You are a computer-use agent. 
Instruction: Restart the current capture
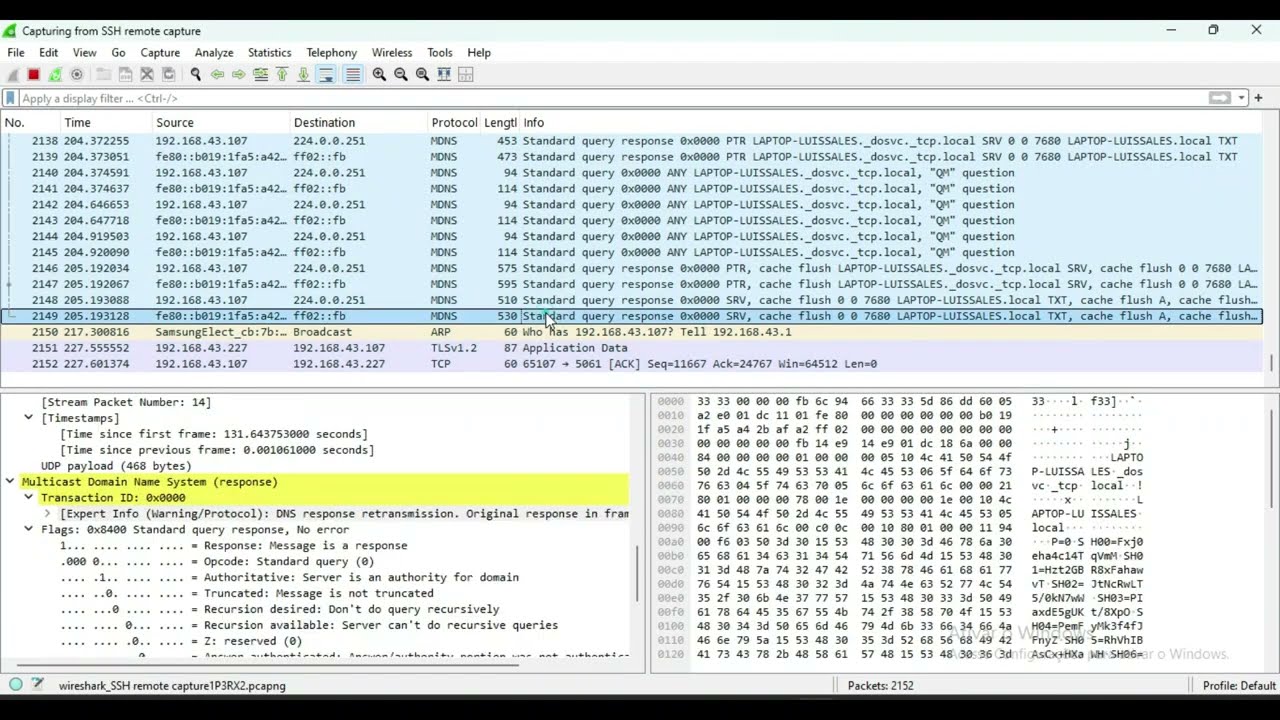coord(55,74)
